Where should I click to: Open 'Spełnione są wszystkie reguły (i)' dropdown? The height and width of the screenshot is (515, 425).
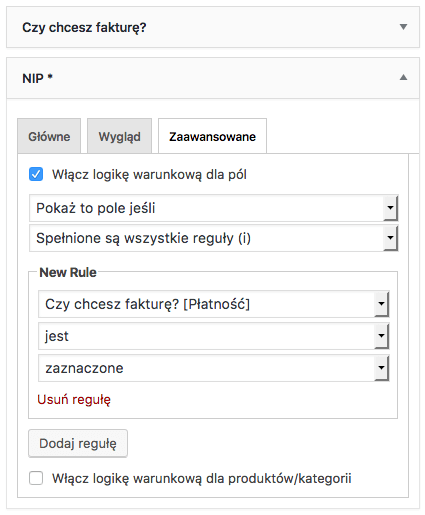pyautogui.click(x=214, y=238)
